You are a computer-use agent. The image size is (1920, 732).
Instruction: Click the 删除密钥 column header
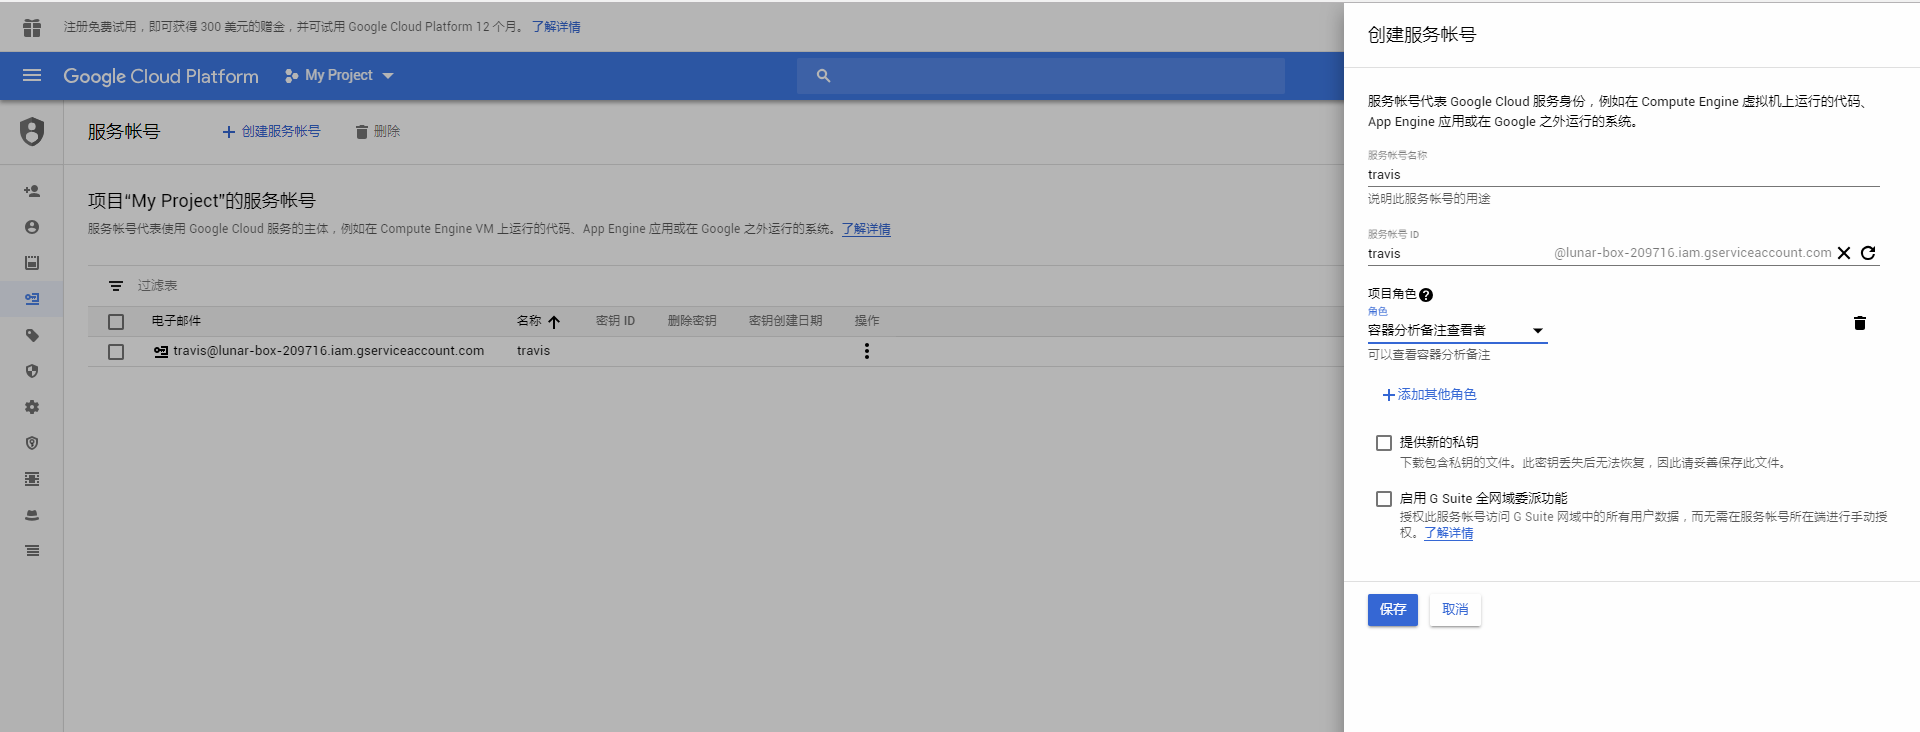pyautogui.click(x=692, y=321)
